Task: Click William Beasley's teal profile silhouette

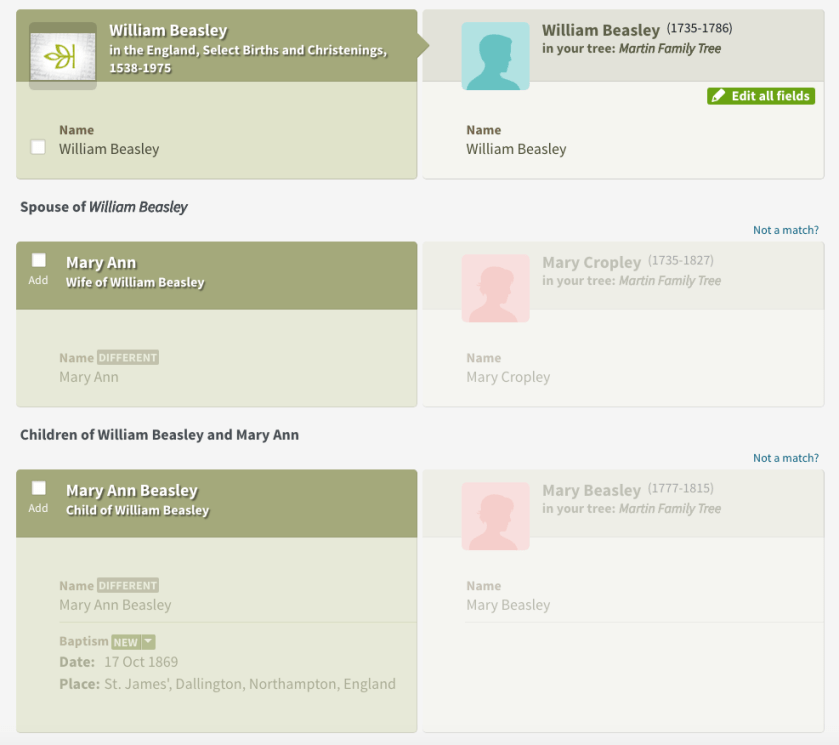Action: (x=496, y=56)
